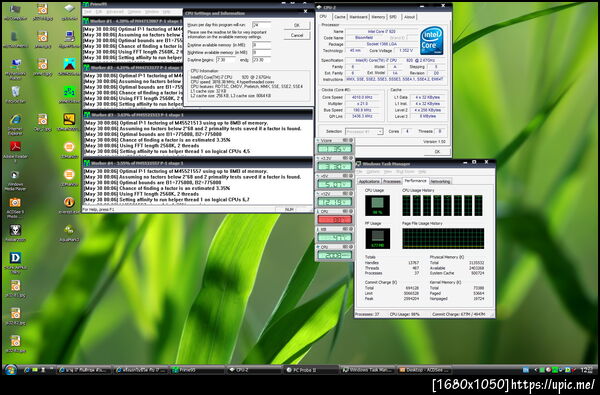Image resolution: width=600 pixels, height=395 pixels.
Task: Open the SPD tab in CPU-Z
Action: click(x=393, y=17)
